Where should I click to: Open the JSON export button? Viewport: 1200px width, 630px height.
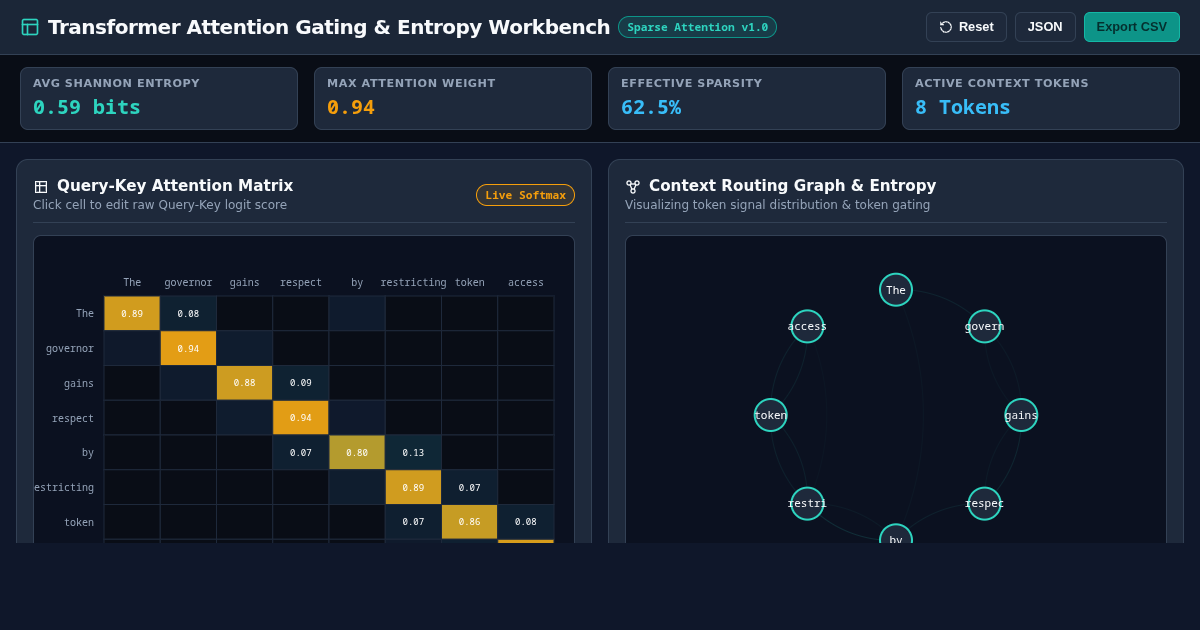(1045, 27)
